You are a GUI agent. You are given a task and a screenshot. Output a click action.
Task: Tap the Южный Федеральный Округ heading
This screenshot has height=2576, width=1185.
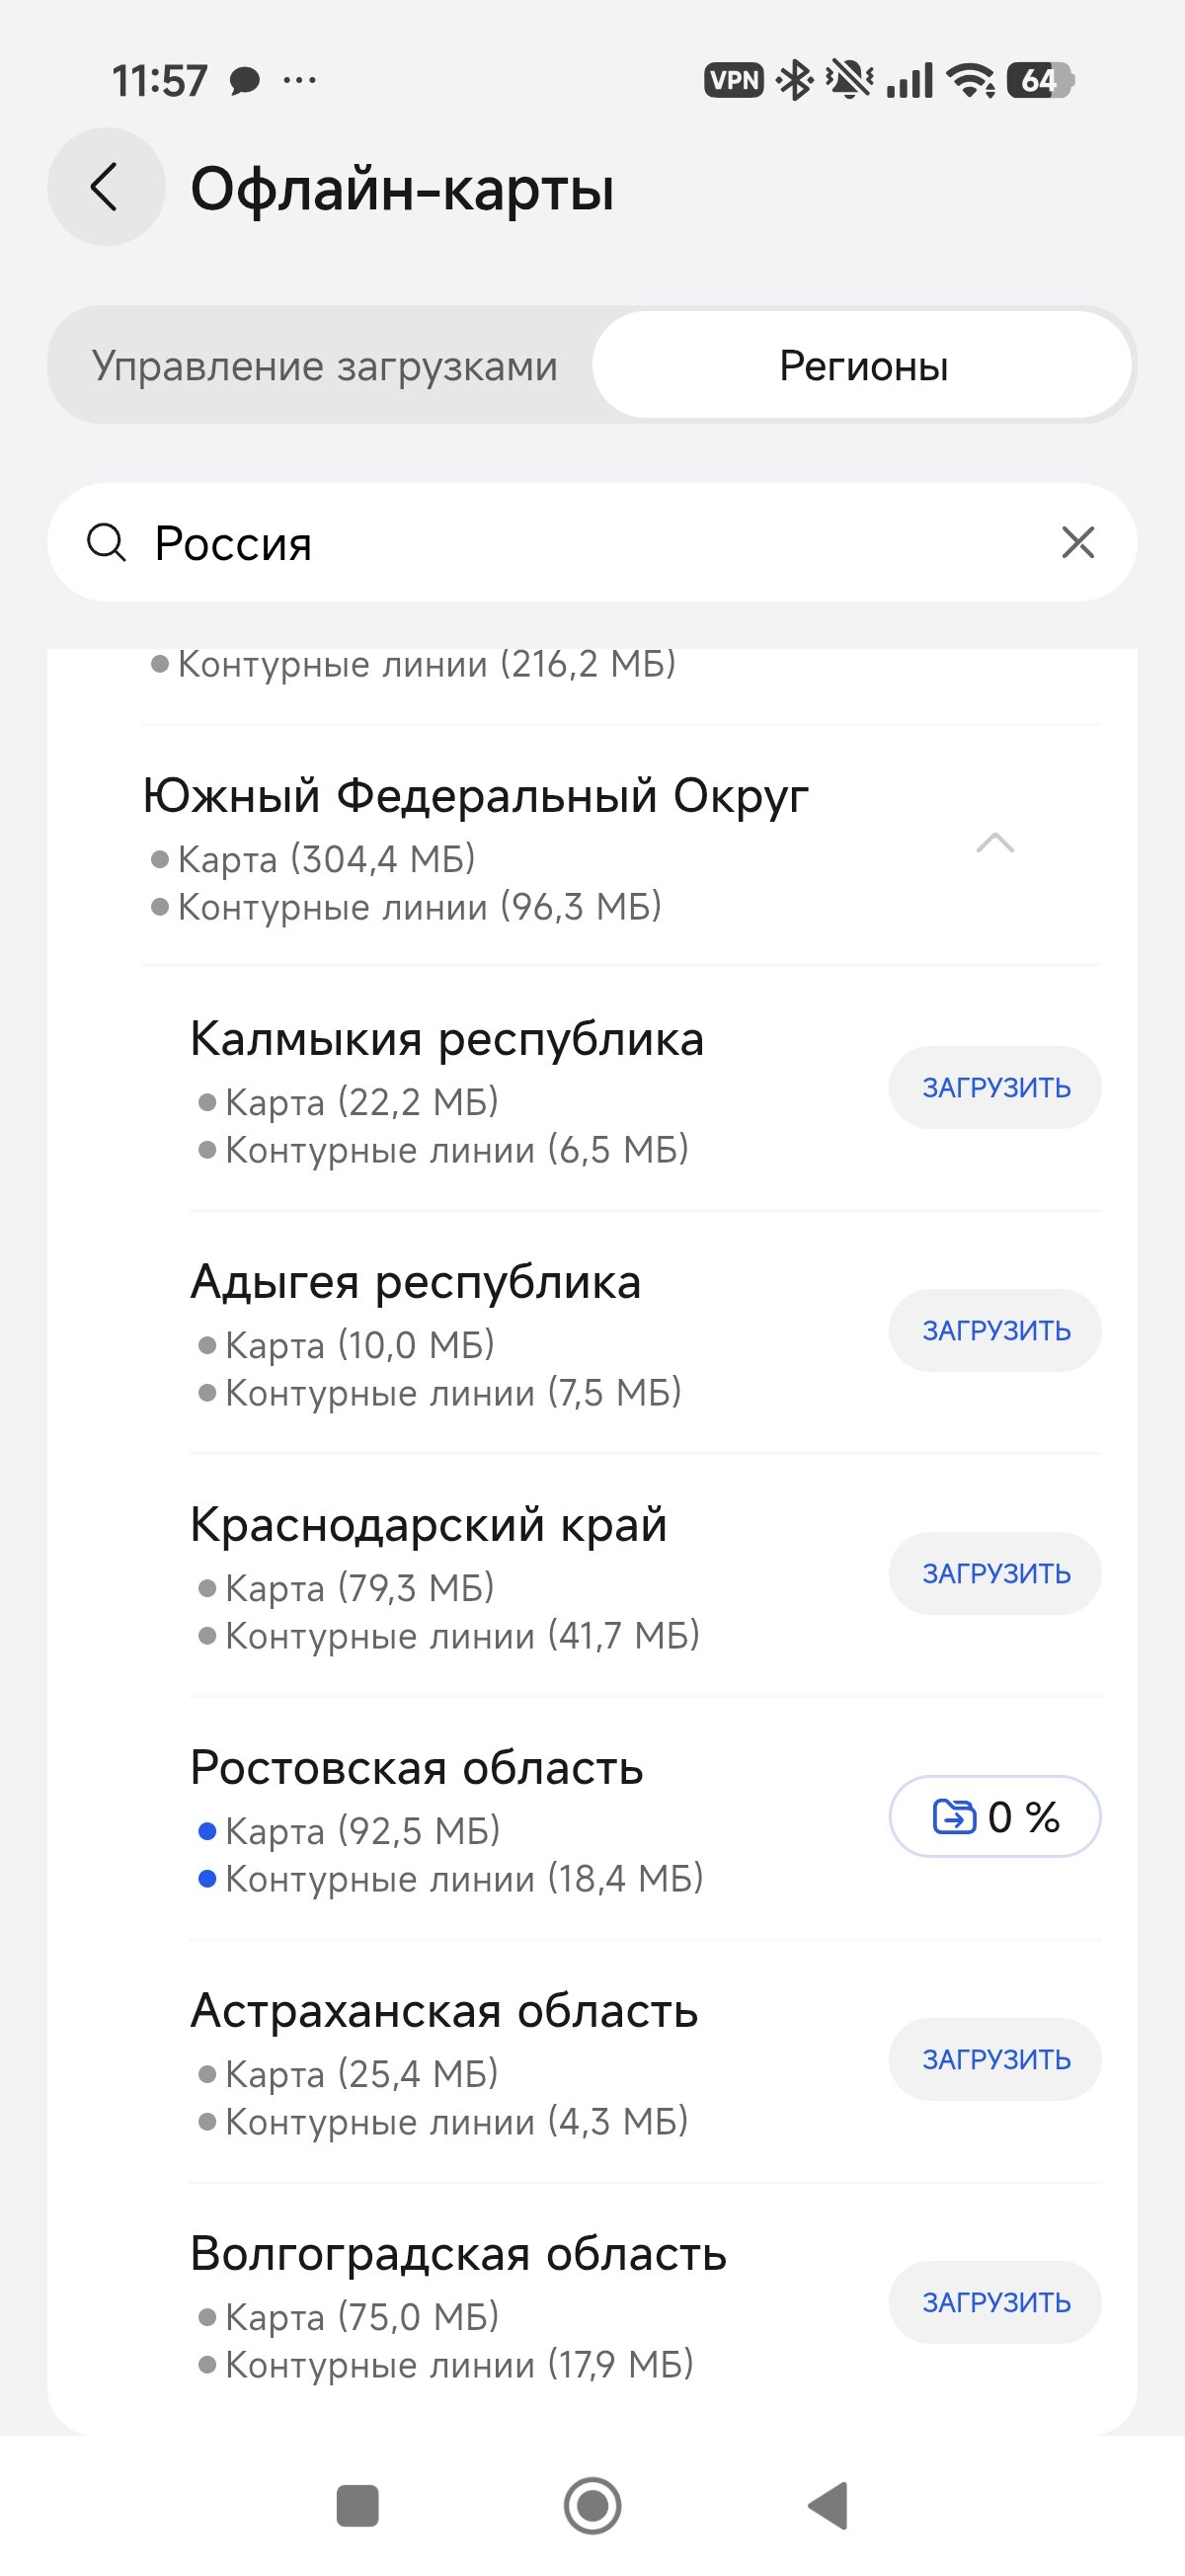(476, 797)
